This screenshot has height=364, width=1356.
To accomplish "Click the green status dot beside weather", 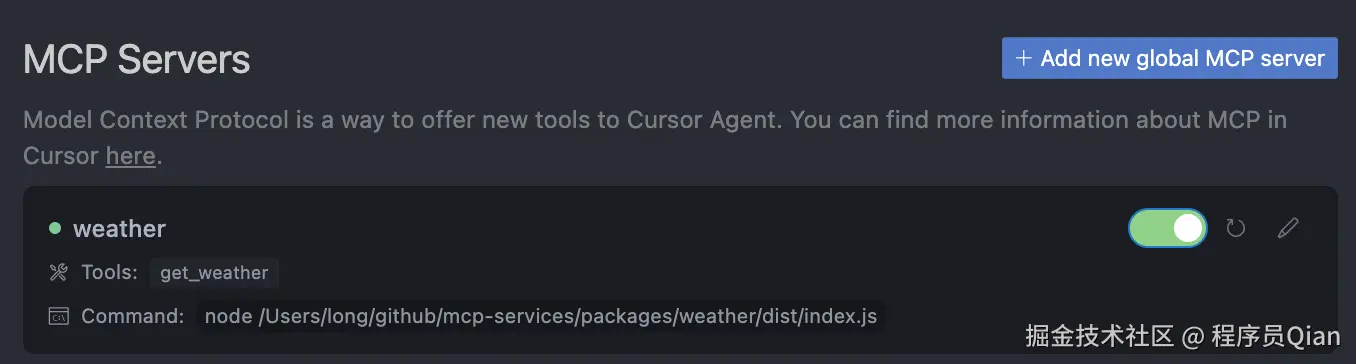I will click(55, 228).
